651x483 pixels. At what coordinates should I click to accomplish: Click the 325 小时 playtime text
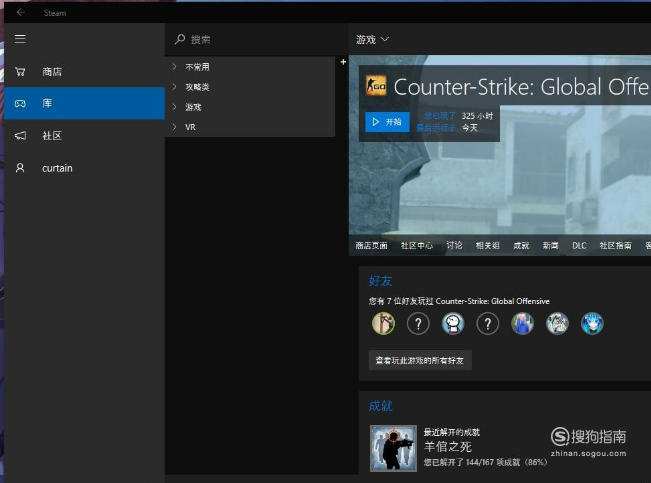pyautogui.click(x=477, y=116)
